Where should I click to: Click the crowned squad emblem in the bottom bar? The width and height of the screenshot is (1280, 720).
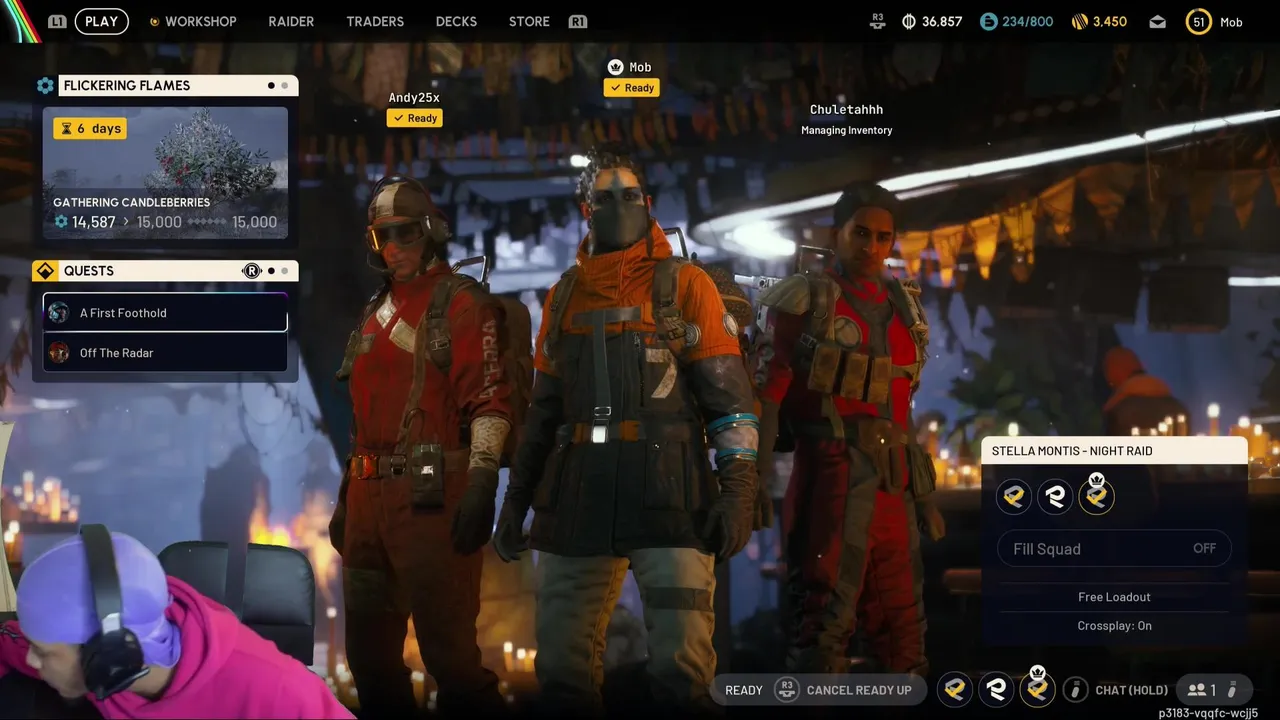coord(1037,688)
